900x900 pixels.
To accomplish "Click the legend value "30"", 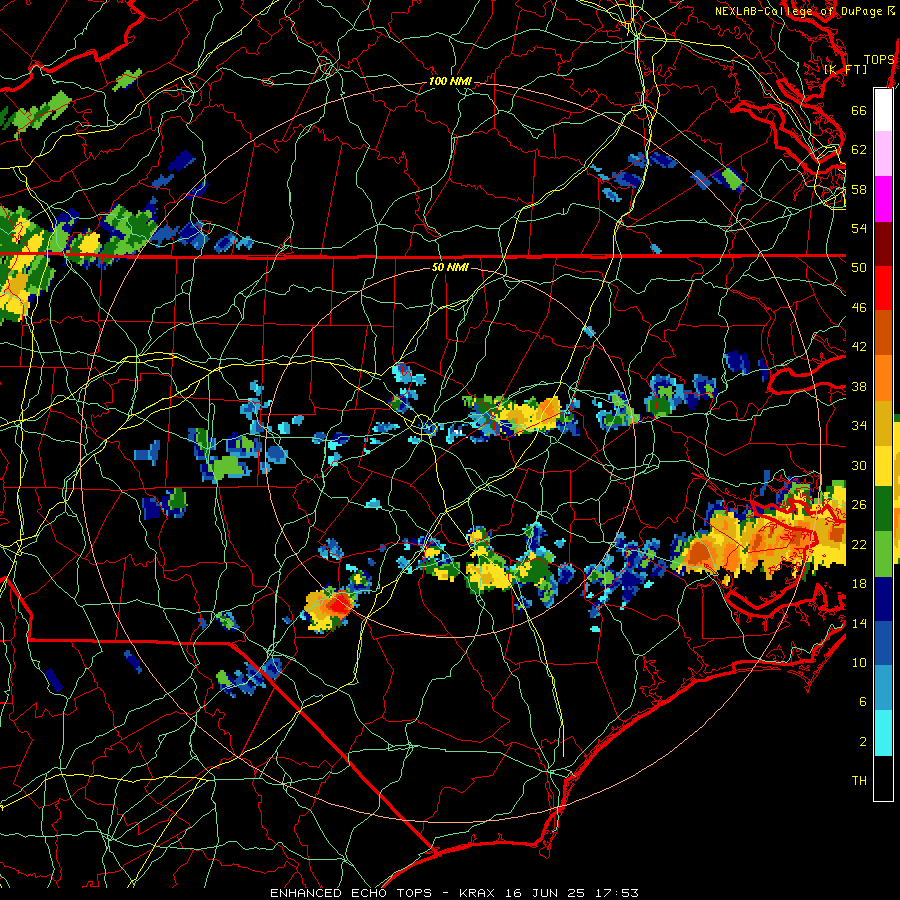I will [x=859, y=465].
